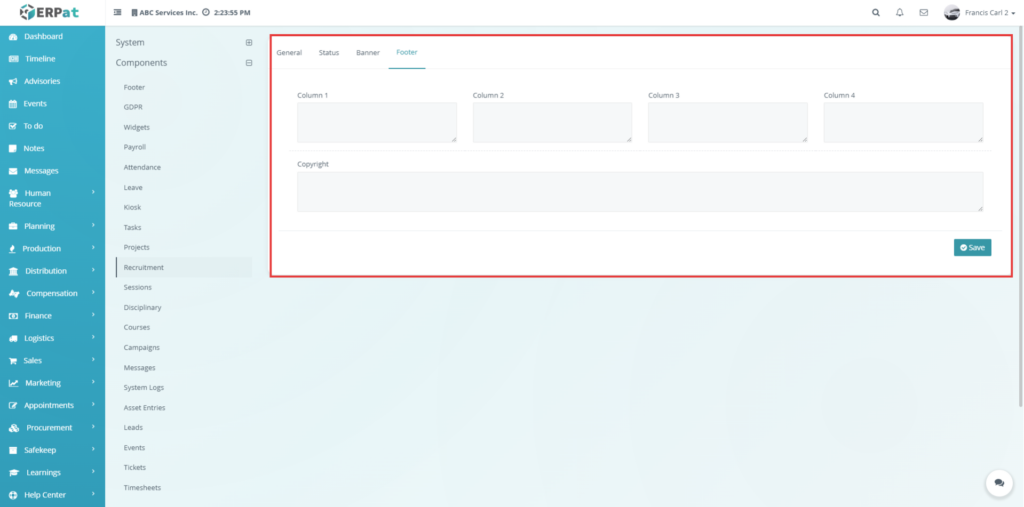Click the Logistics truck icon
This screenshot has height=507, width=1024.
pyautogui.click(x=13, y=338)
